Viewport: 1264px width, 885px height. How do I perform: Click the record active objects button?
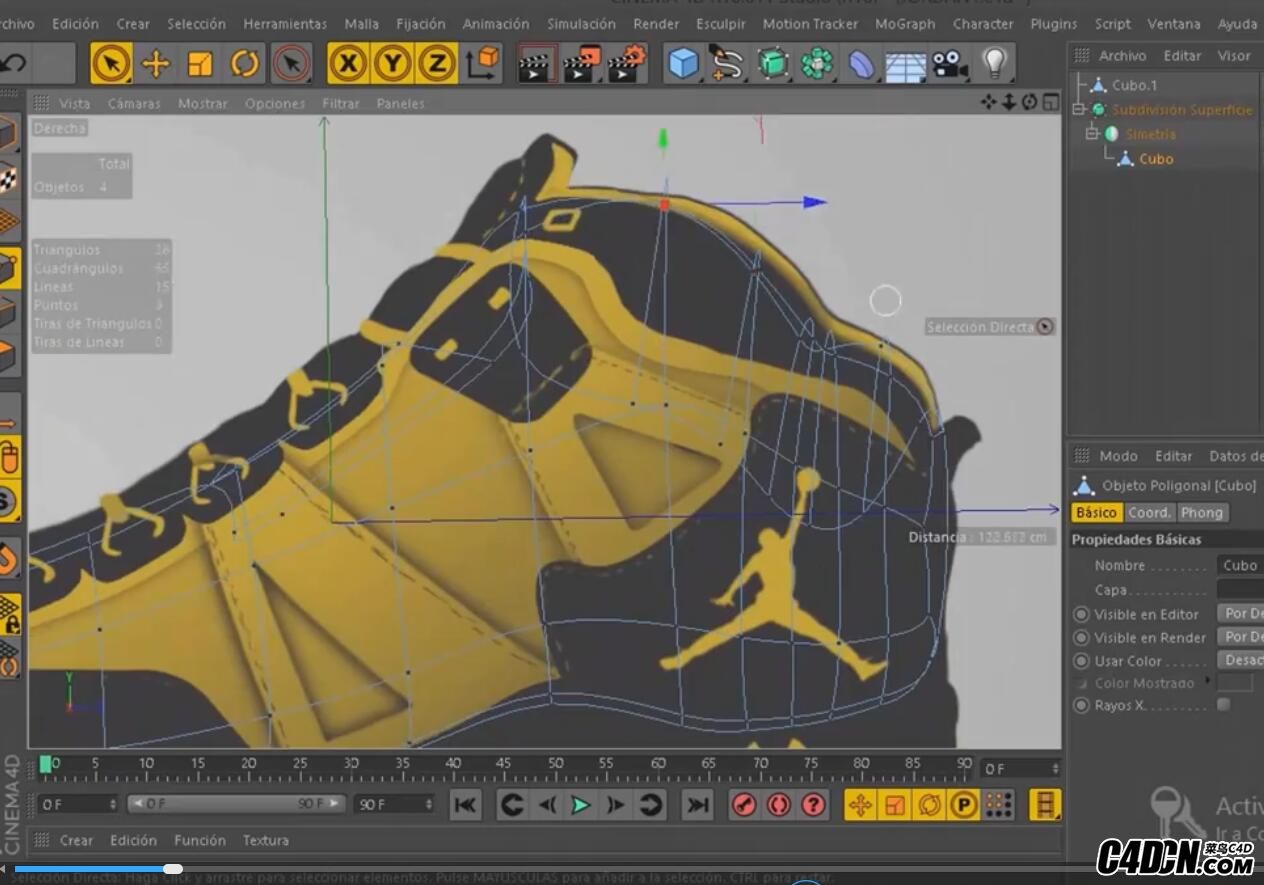[x=743, y=804]
